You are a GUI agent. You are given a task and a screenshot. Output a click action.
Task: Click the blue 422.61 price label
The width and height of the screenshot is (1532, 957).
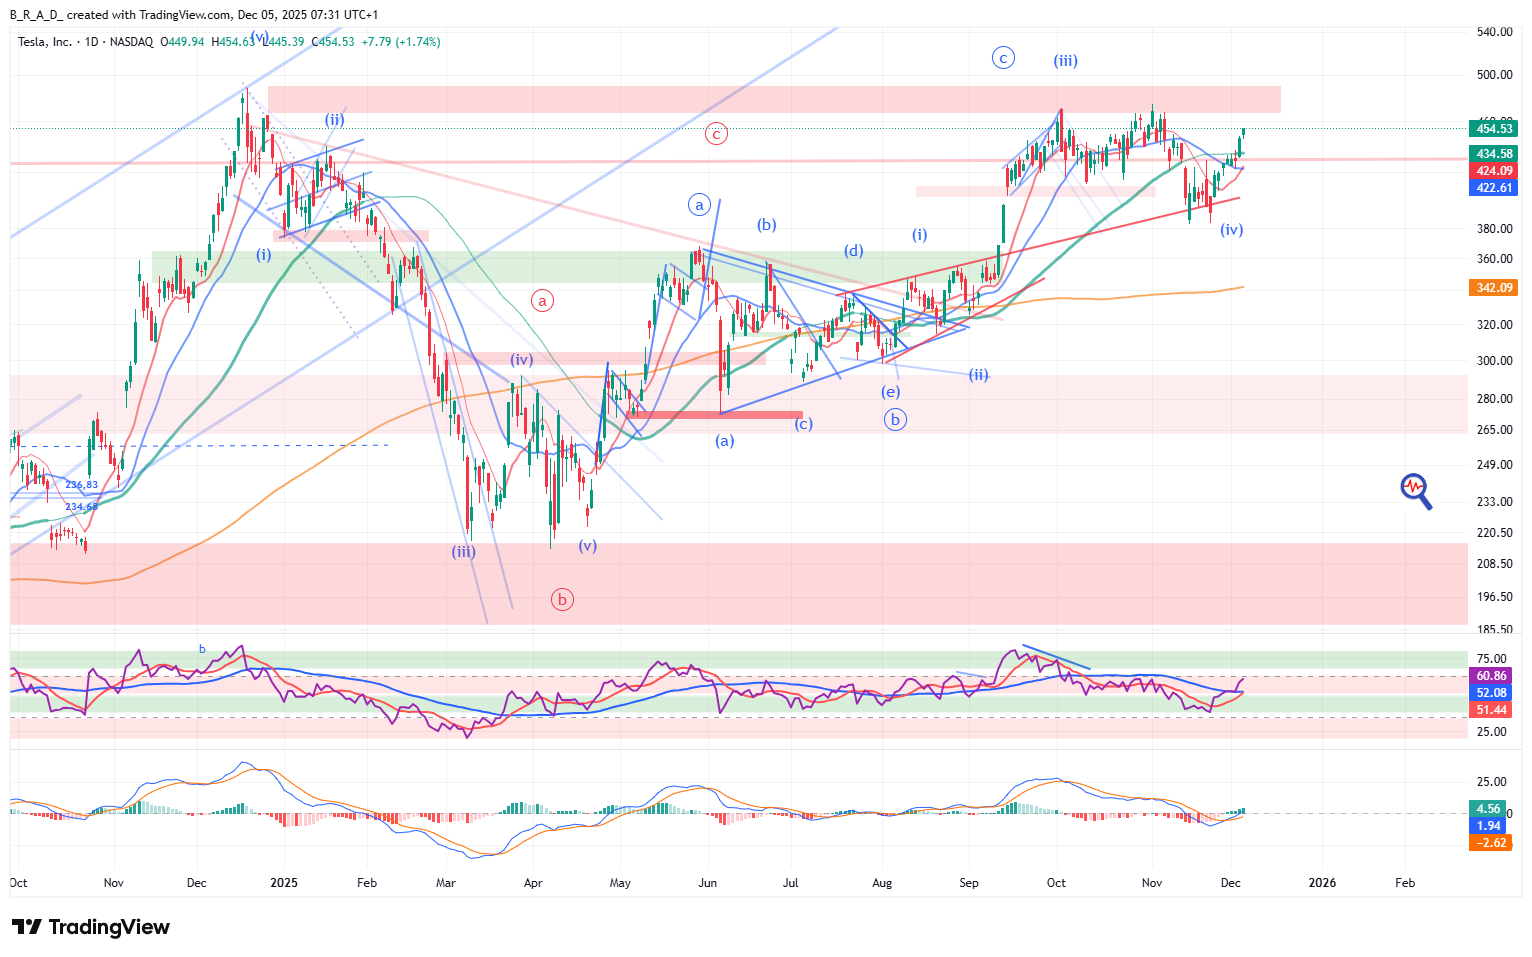[x=1493, y=188]
